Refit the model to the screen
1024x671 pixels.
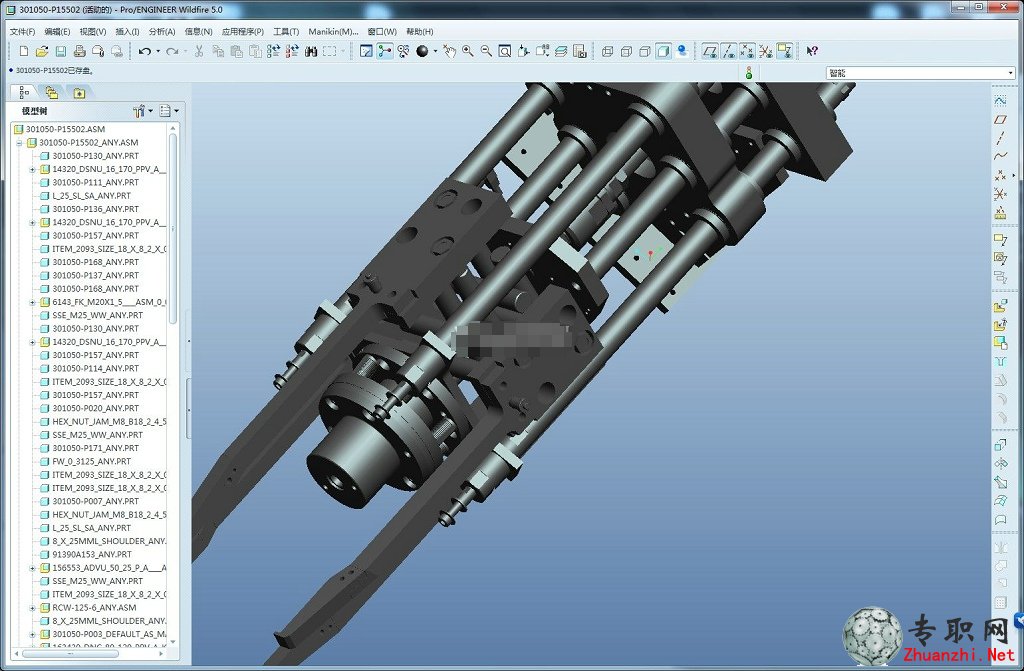point(504,51)
